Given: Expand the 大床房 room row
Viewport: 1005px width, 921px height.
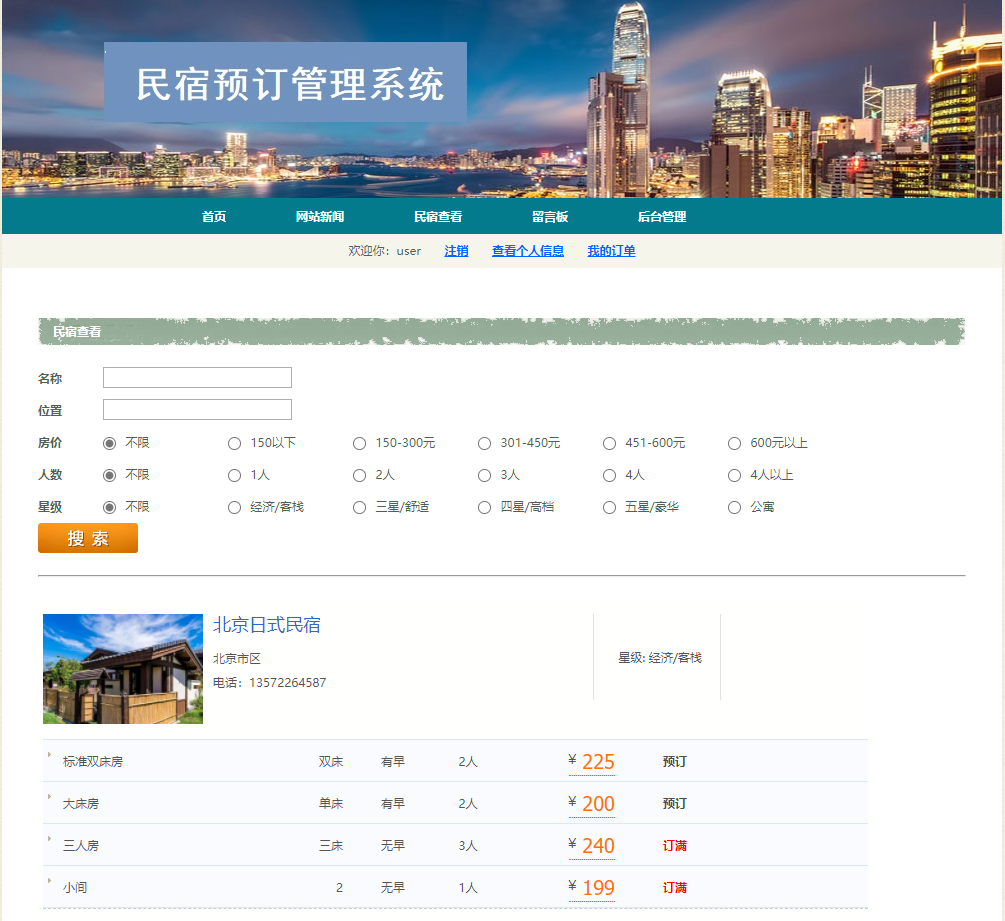Looking at the screenshot, I should click(46, 800).
